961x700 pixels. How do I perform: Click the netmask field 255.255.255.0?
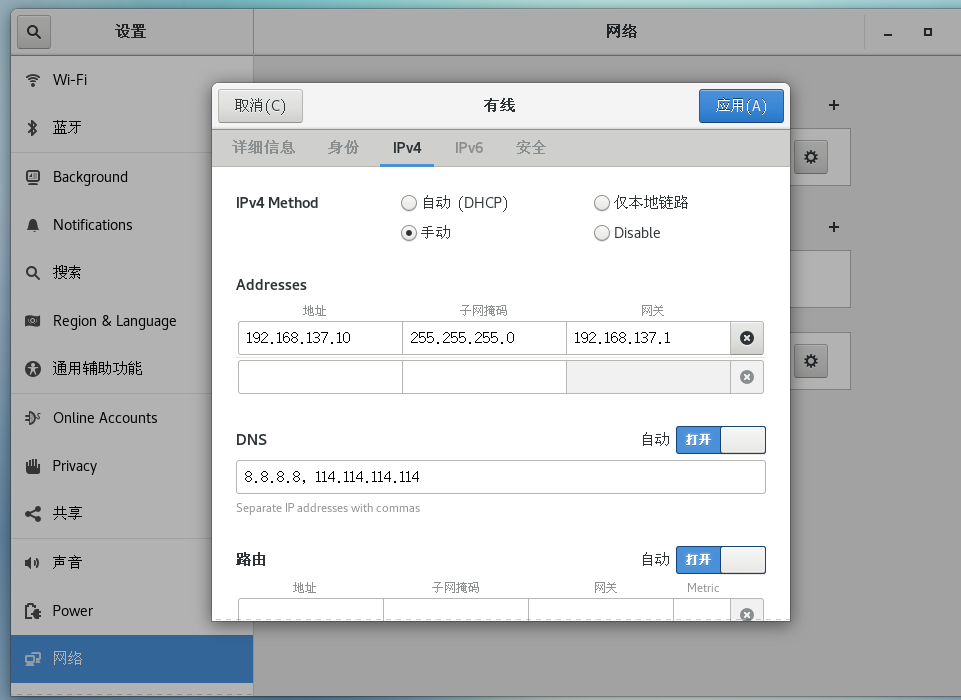click(x=484, y=338)
